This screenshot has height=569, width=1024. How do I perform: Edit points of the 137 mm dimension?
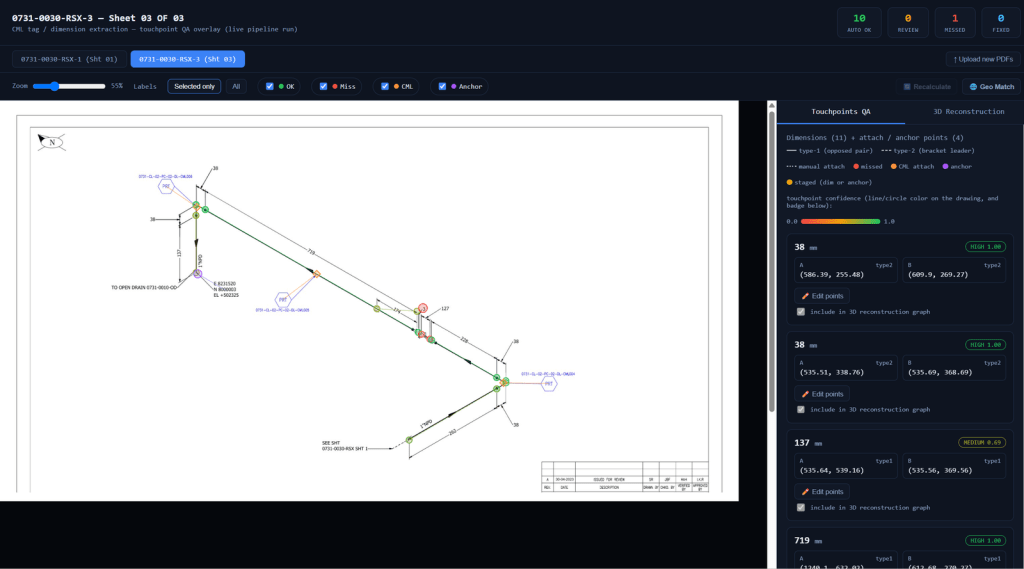click(822, 492)
